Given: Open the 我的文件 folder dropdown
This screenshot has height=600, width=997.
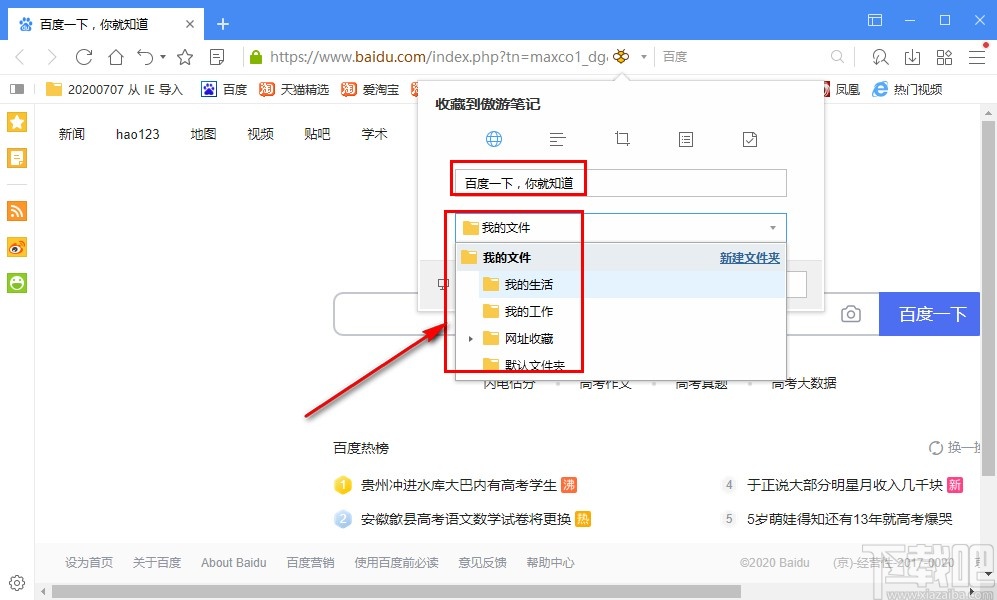Looking at the screenshot, I should (x=621, y=228).
